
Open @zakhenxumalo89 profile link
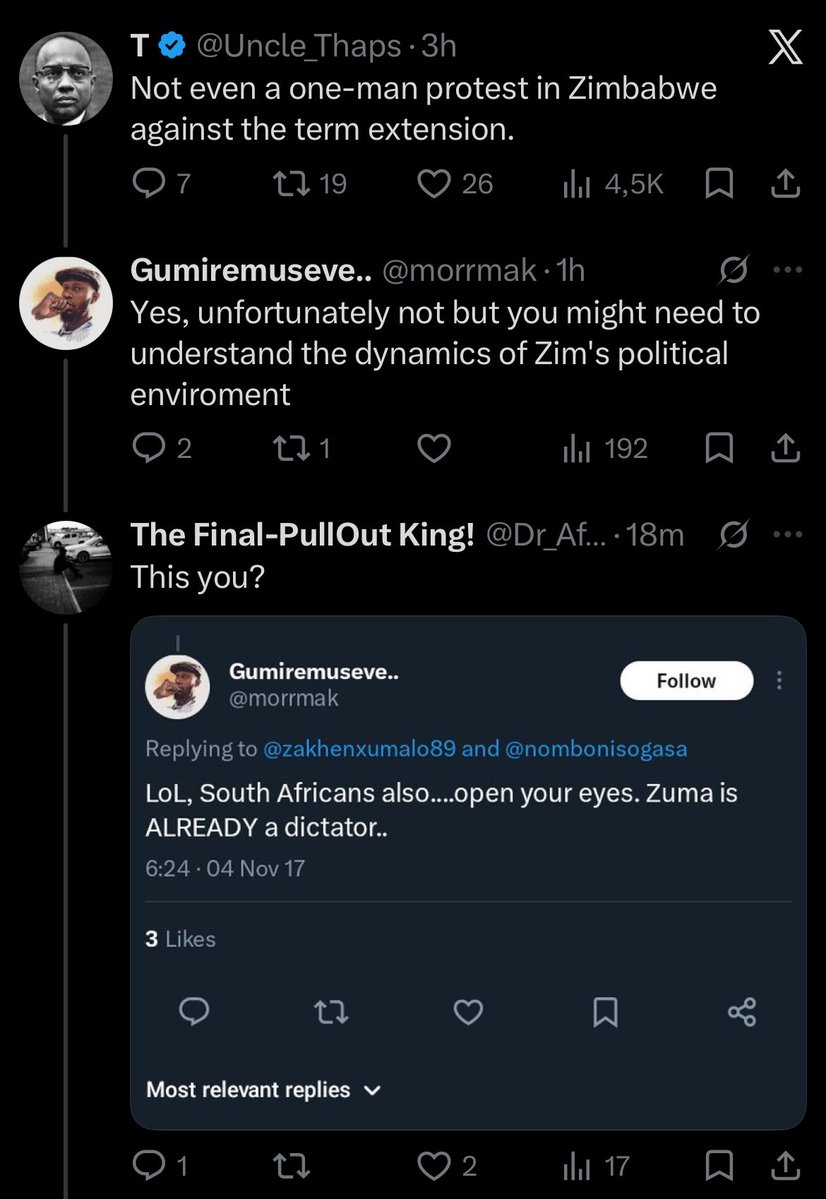coord(359,749)
